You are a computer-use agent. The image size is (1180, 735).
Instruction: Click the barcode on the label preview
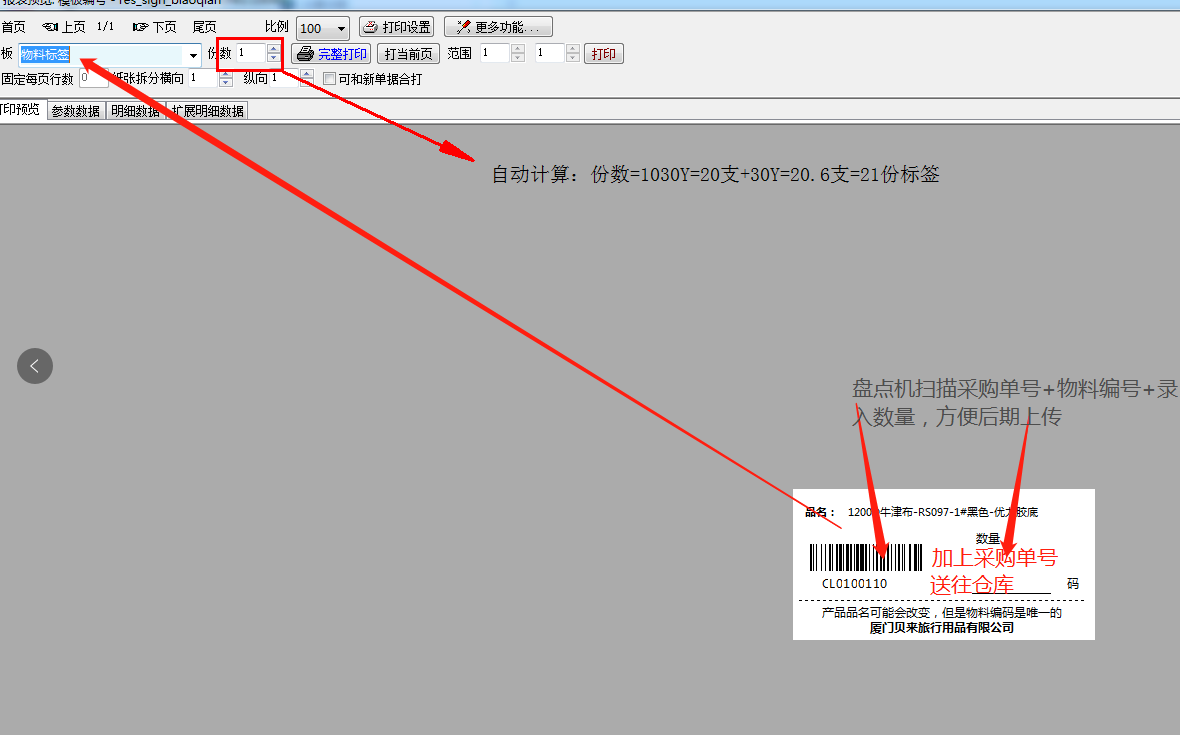865,558
